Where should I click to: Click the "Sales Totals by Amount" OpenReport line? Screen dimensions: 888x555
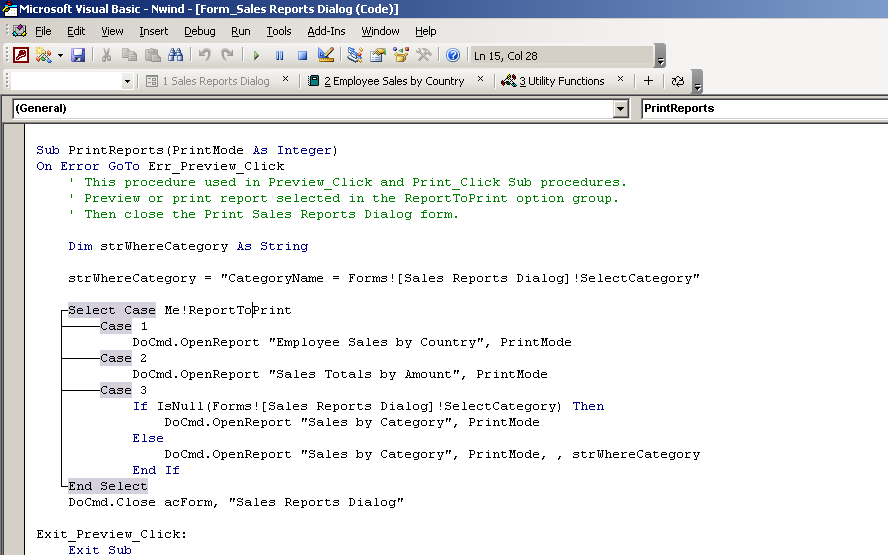340,374
